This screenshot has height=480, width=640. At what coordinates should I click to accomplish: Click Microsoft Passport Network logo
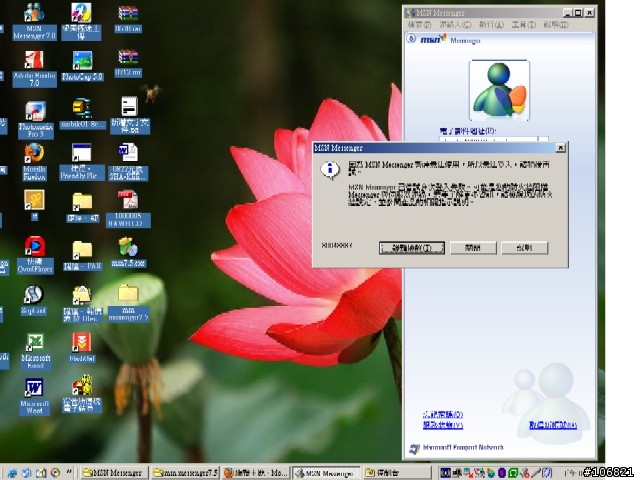[x=457, y=448]
